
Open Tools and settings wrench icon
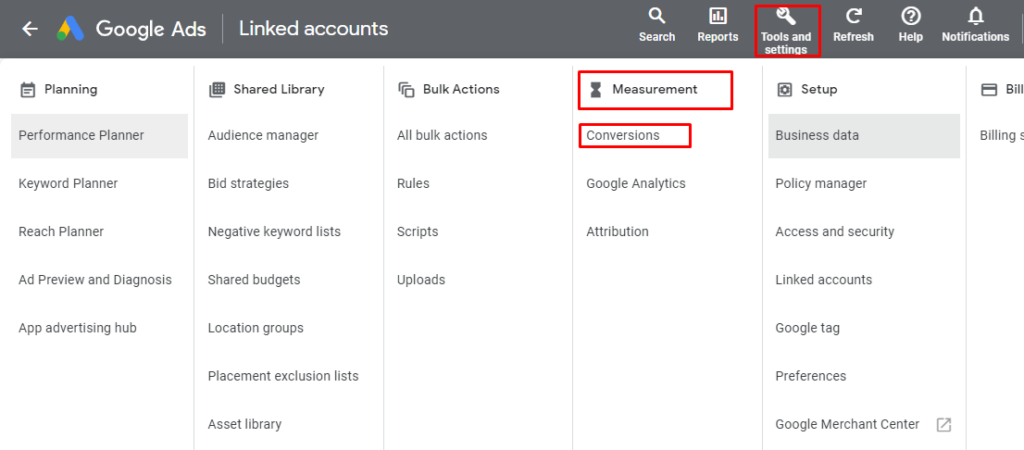coord(786,16)
